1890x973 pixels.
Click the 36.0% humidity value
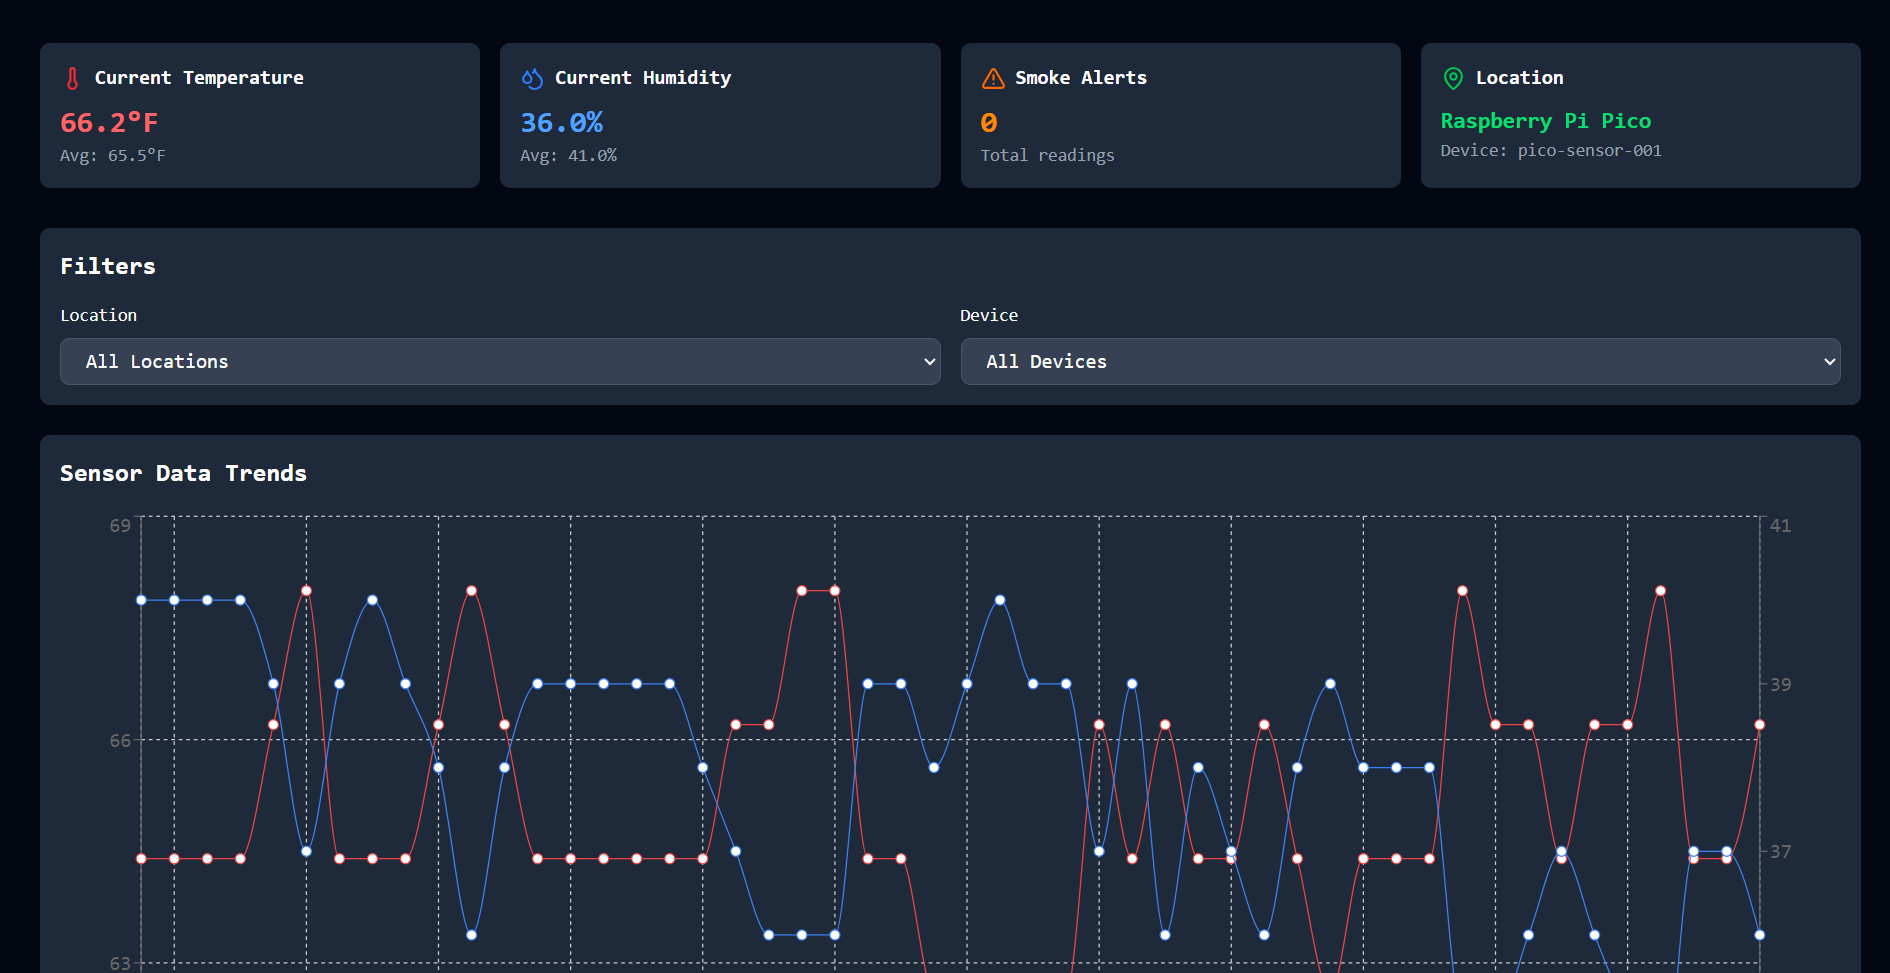tap(562, 122)
